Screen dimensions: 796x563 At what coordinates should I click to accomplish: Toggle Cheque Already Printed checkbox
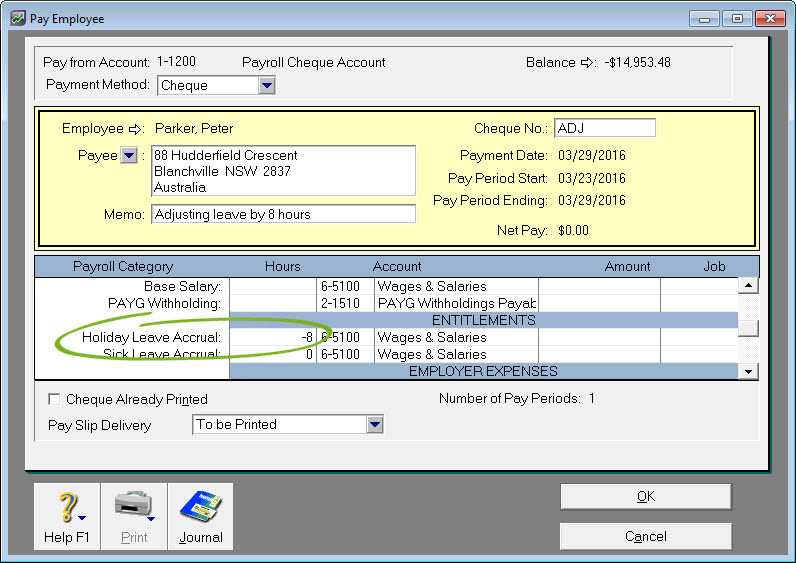[54, 400]
